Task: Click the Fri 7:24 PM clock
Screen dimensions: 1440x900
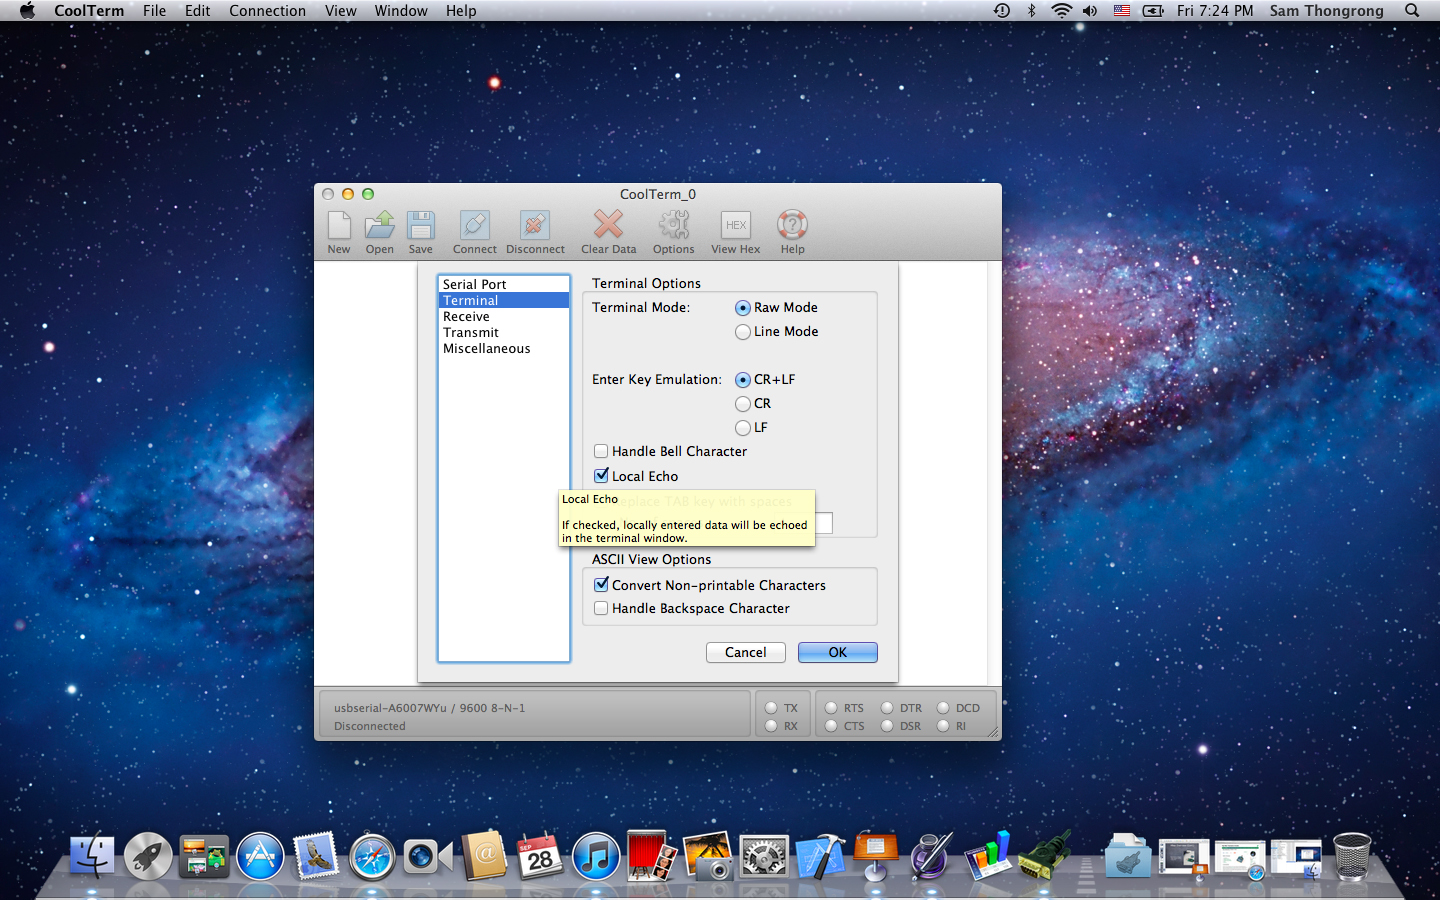Action: (1215, 11)
